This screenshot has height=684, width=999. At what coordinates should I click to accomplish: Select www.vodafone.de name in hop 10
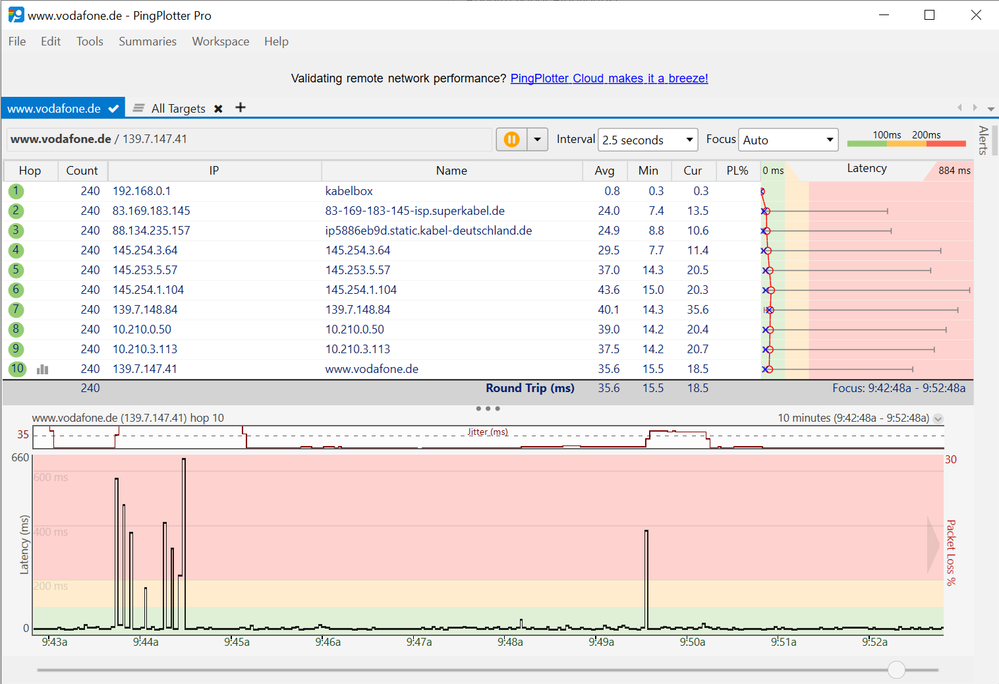(x=372, y=369)
